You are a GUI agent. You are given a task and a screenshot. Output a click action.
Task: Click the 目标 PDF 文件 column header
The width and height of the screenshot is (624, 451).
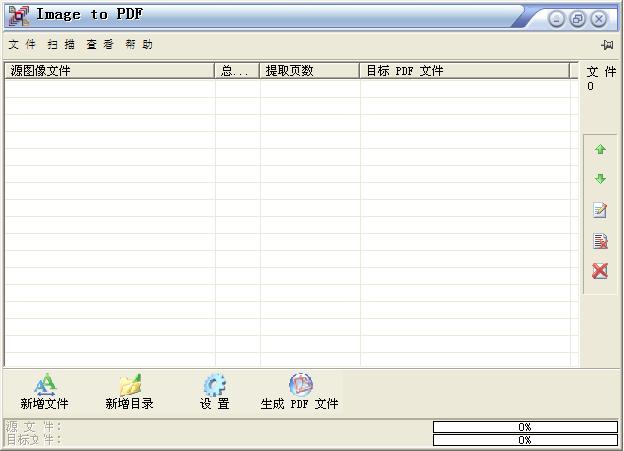click(464, 71)
